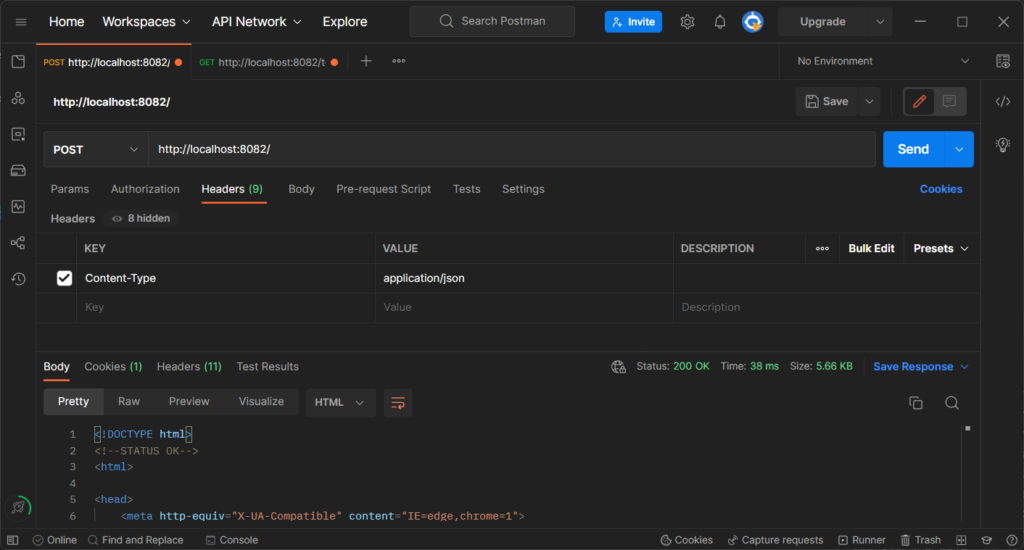Open Mock Servers sidebar icon
Image resolution: width=1024 pixels, height=550 pixels.
18,170
